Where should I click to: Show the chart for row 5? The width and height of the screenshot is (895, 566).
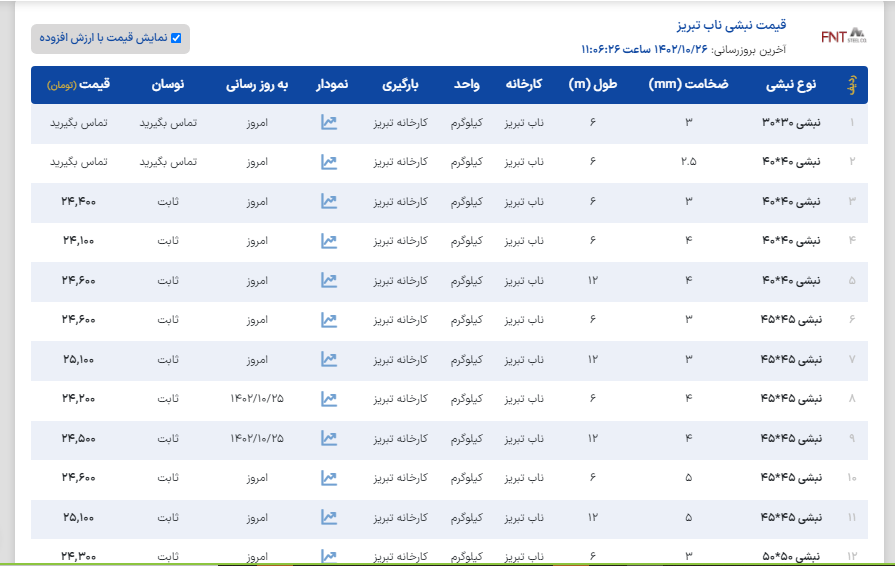tap(329, 280)
